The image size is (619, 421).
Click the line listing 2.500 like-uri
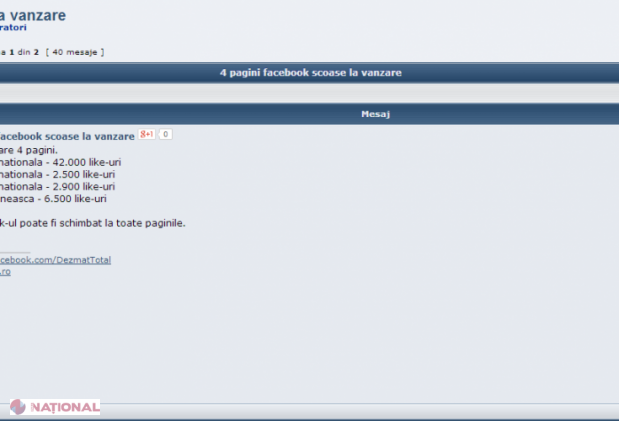click(x=58, y=175)
